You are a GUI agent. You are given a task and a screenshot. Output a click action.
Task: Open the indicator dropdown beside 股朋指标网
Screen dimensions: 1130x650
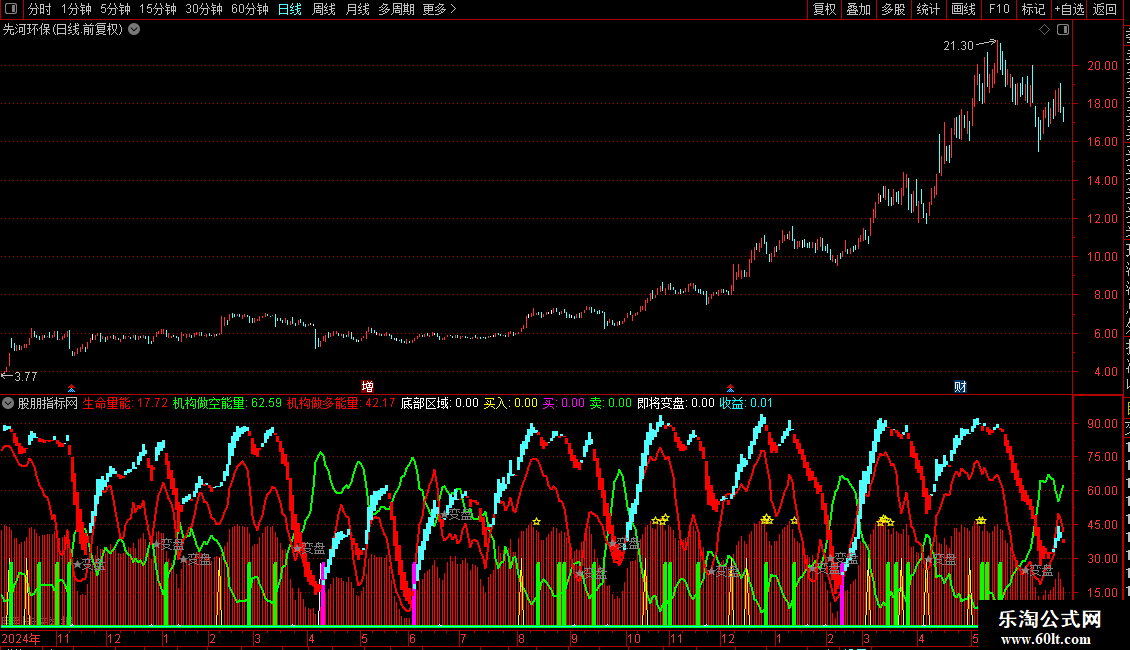coord(8,404)
